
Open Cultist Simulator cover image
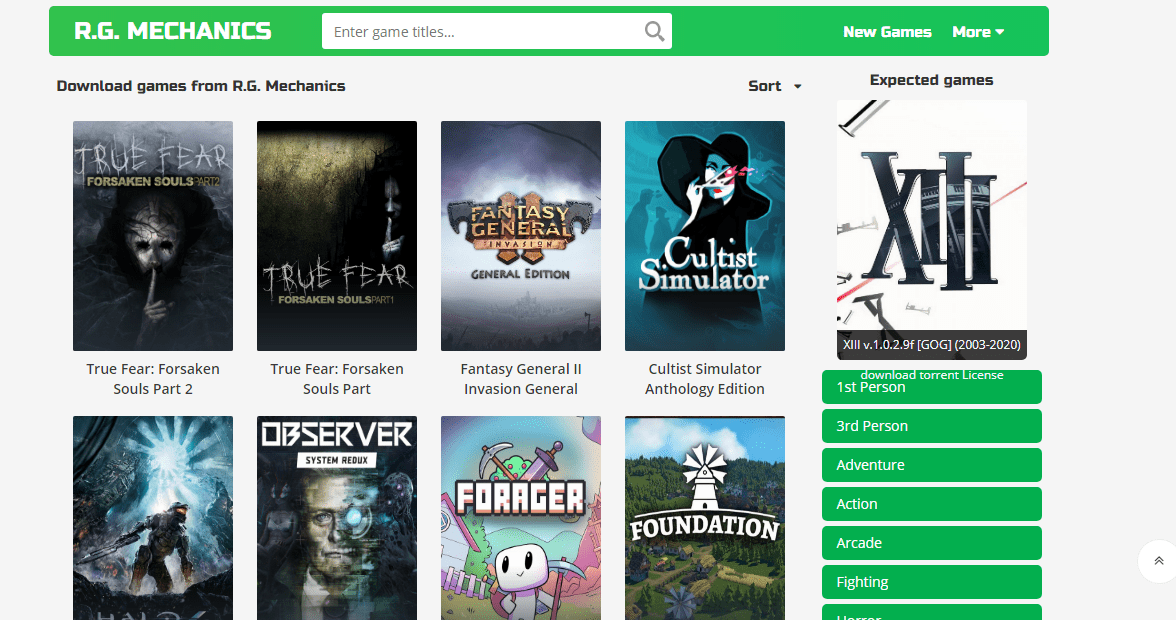click(705, 235)
